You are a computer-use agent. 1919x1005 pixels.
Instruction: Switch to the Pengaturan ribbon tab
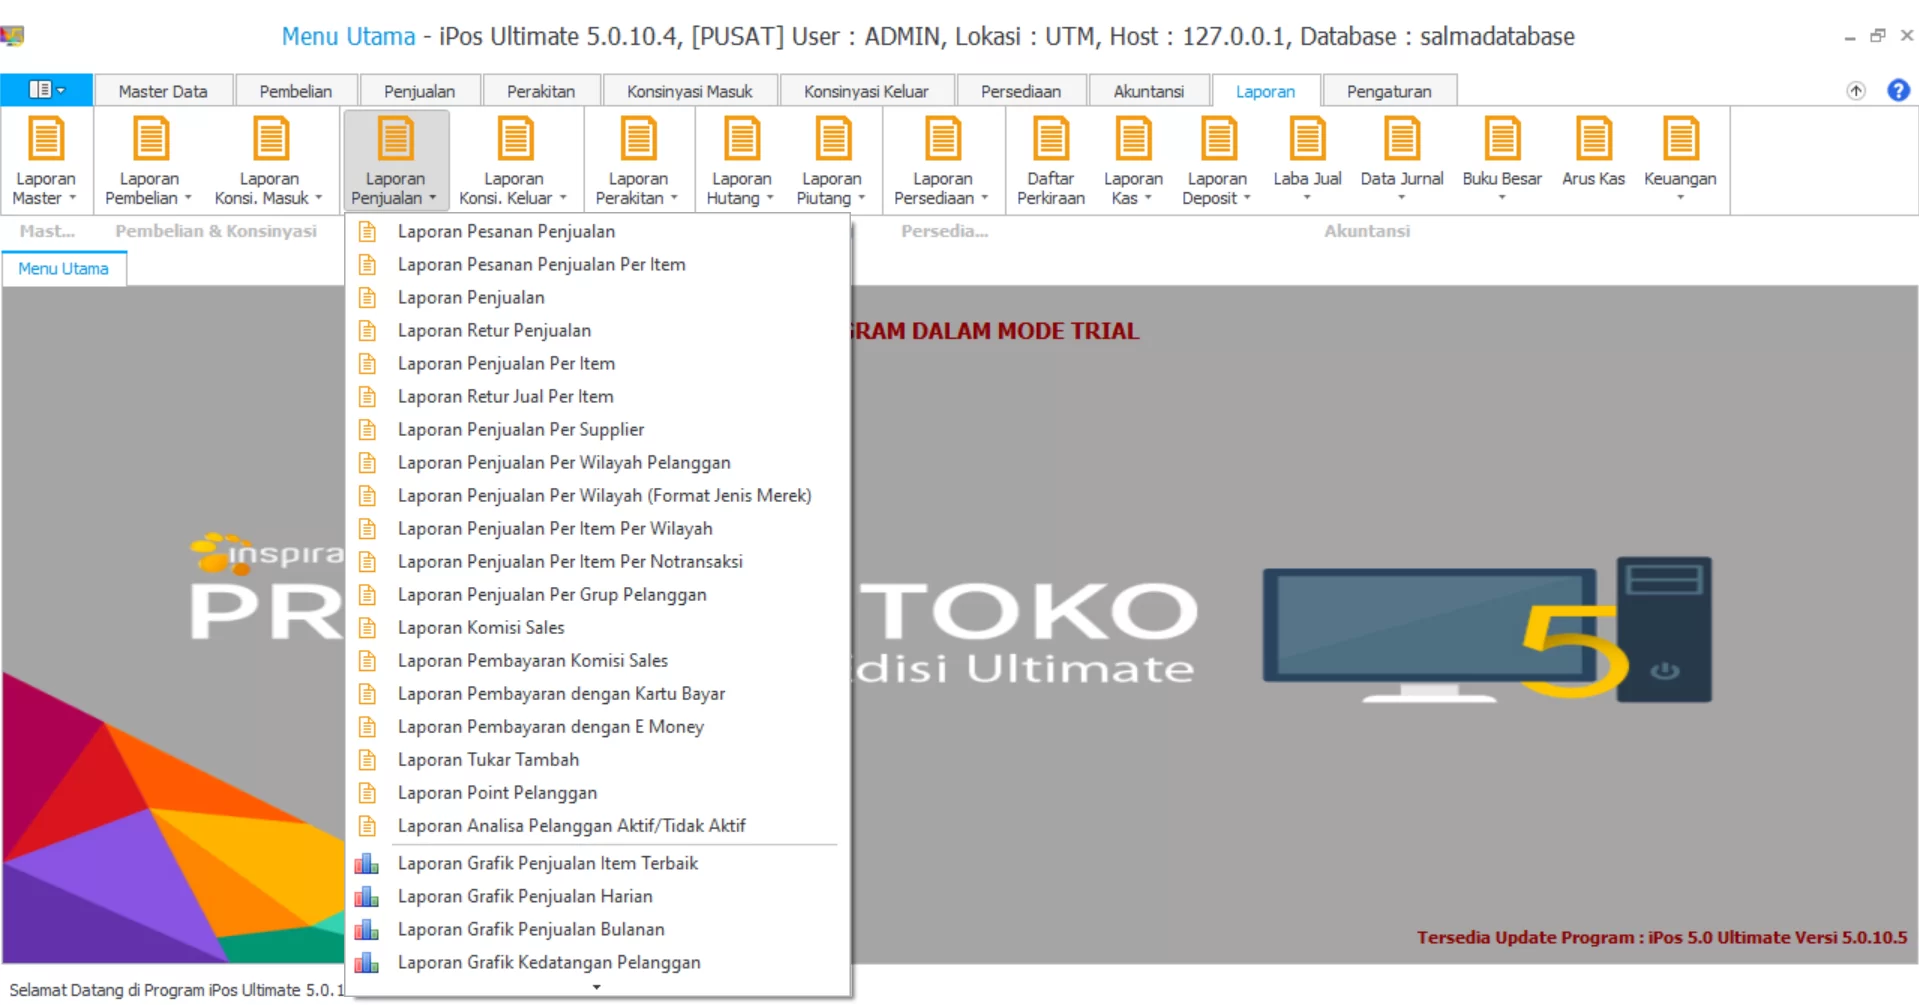coord(1388,91)
